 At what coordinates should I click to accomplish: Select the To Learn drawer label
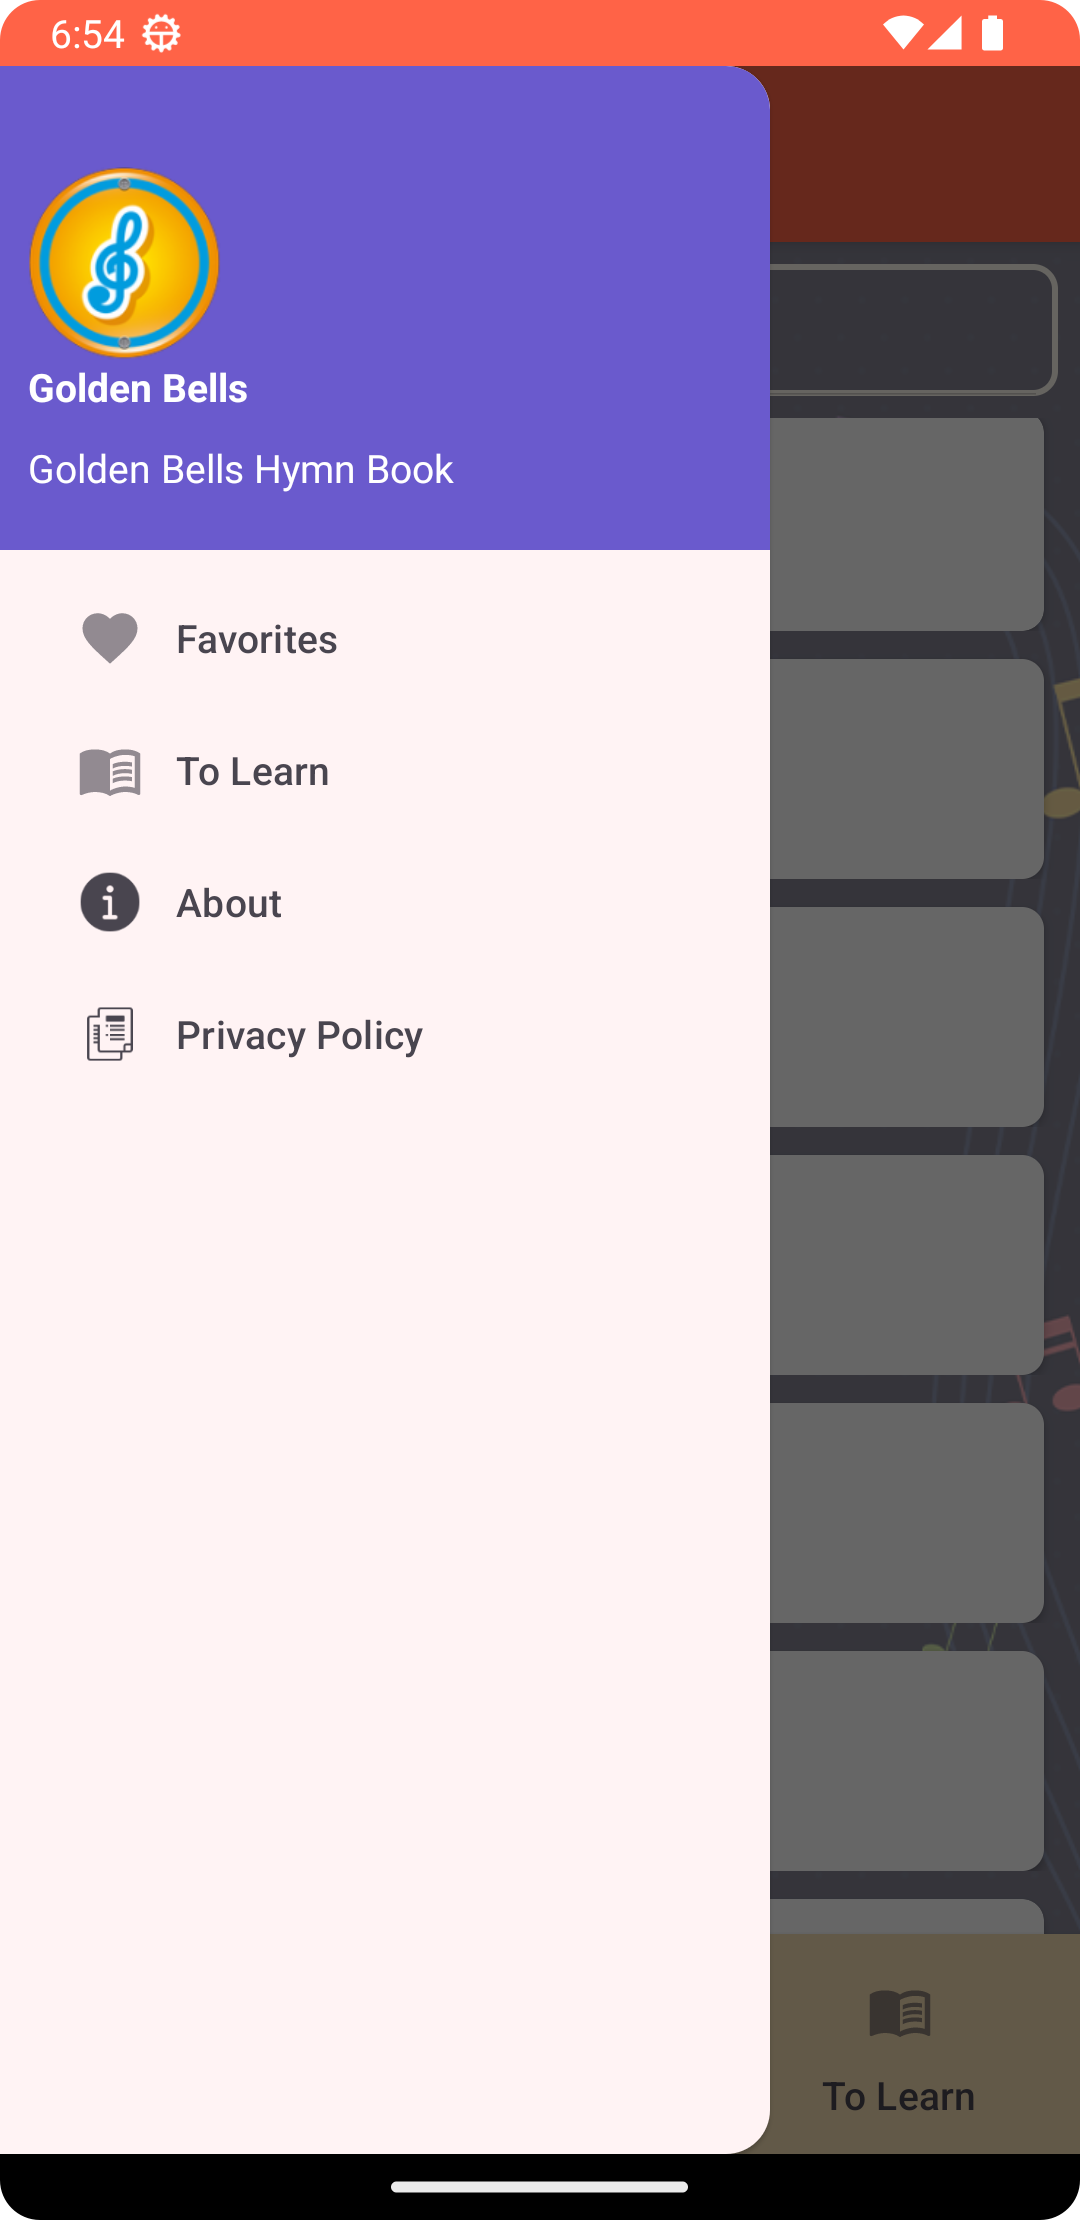253,772
